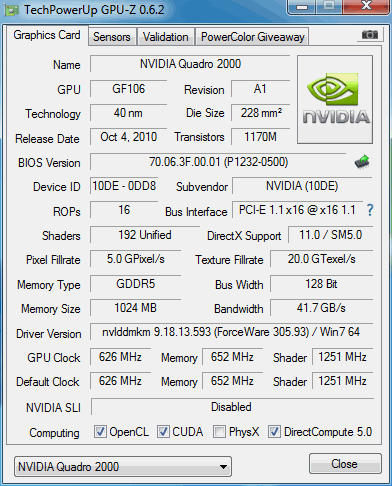Toggle the CUDA checkbox

(x=163, y=432)
